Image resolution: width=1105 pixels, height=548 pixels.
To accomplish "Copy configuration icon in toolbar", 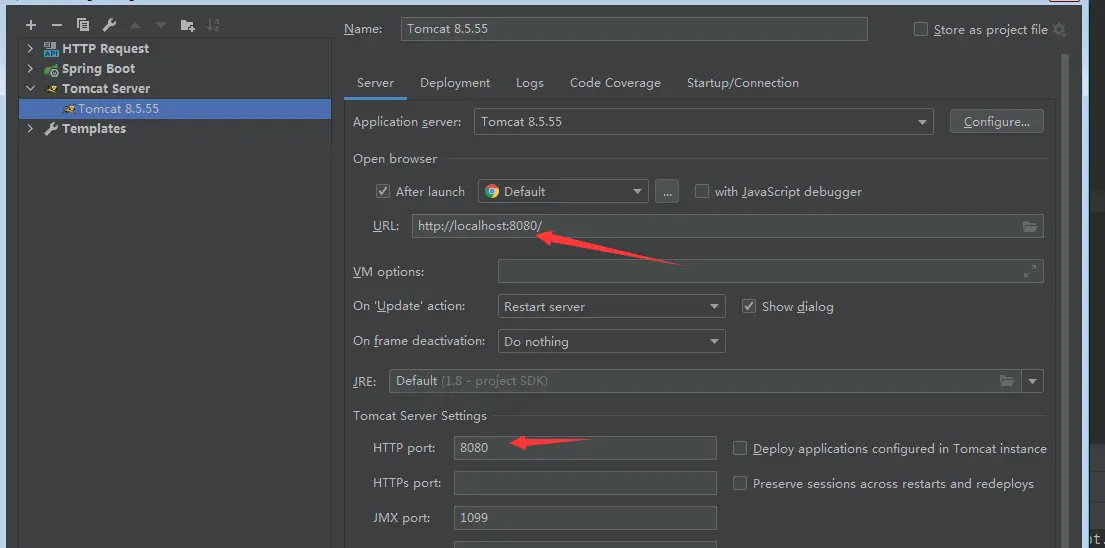I will point(83,25).
